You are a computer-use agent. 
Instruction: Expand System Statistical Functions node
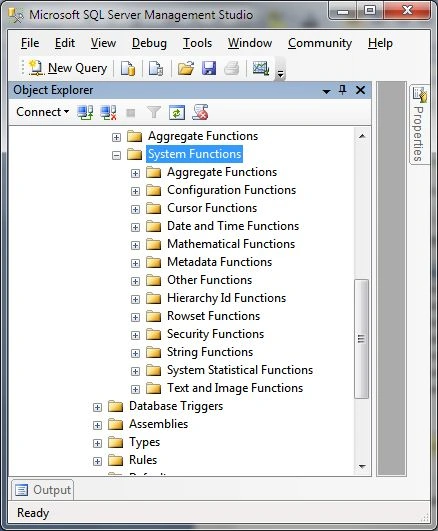(135, 371)
